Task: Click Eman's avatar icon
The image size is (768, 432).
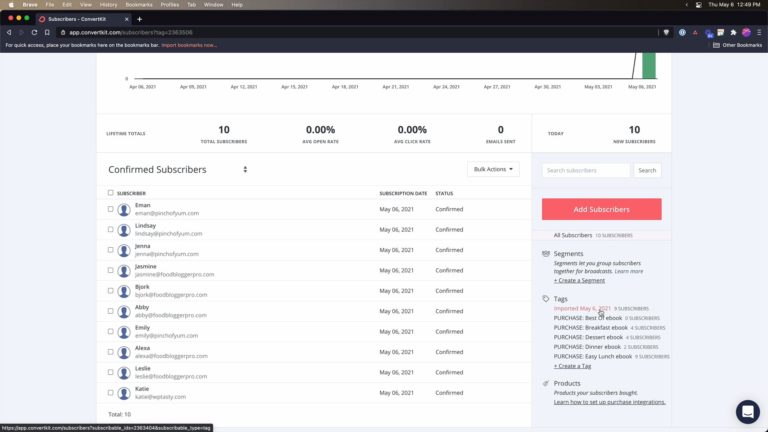Action: pos(124,210)
